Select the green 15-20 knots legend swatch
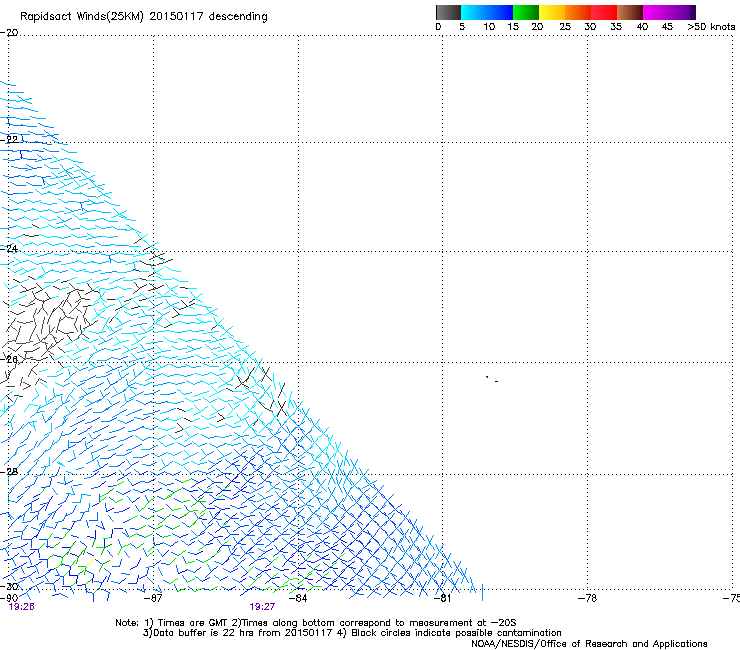Viewport: 740px width, 650px height. [x=526, y=12]
